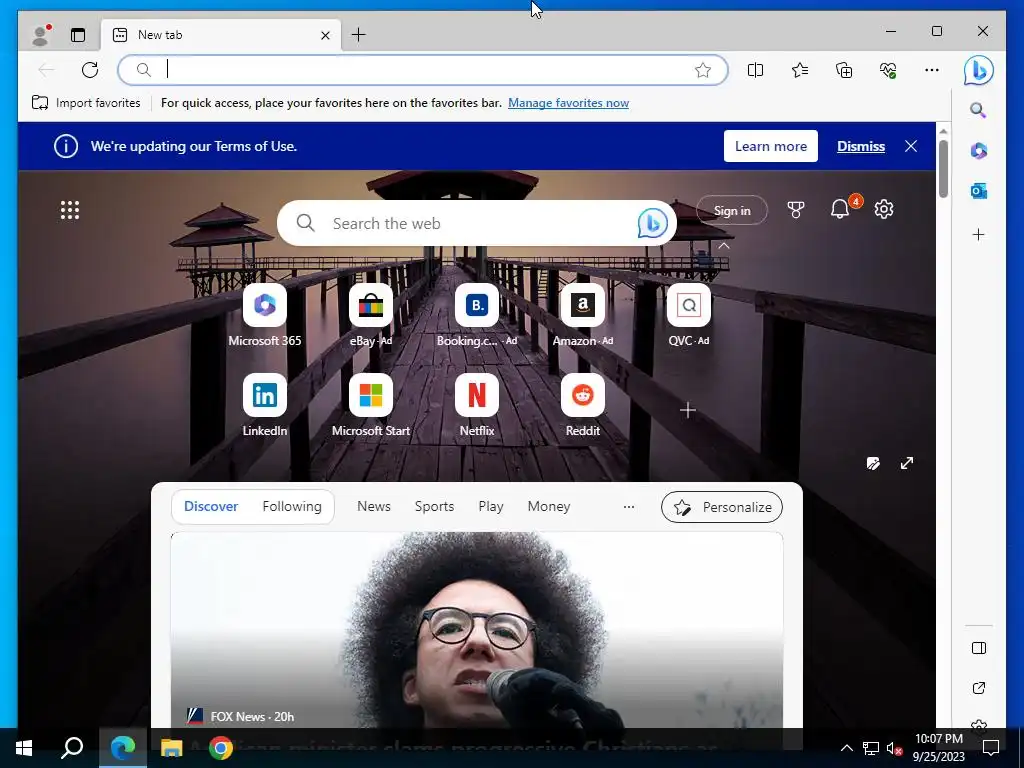This screenshot has height=768, width=1024.
Task: Open Manage favorites now link
Action: [568, 103]
